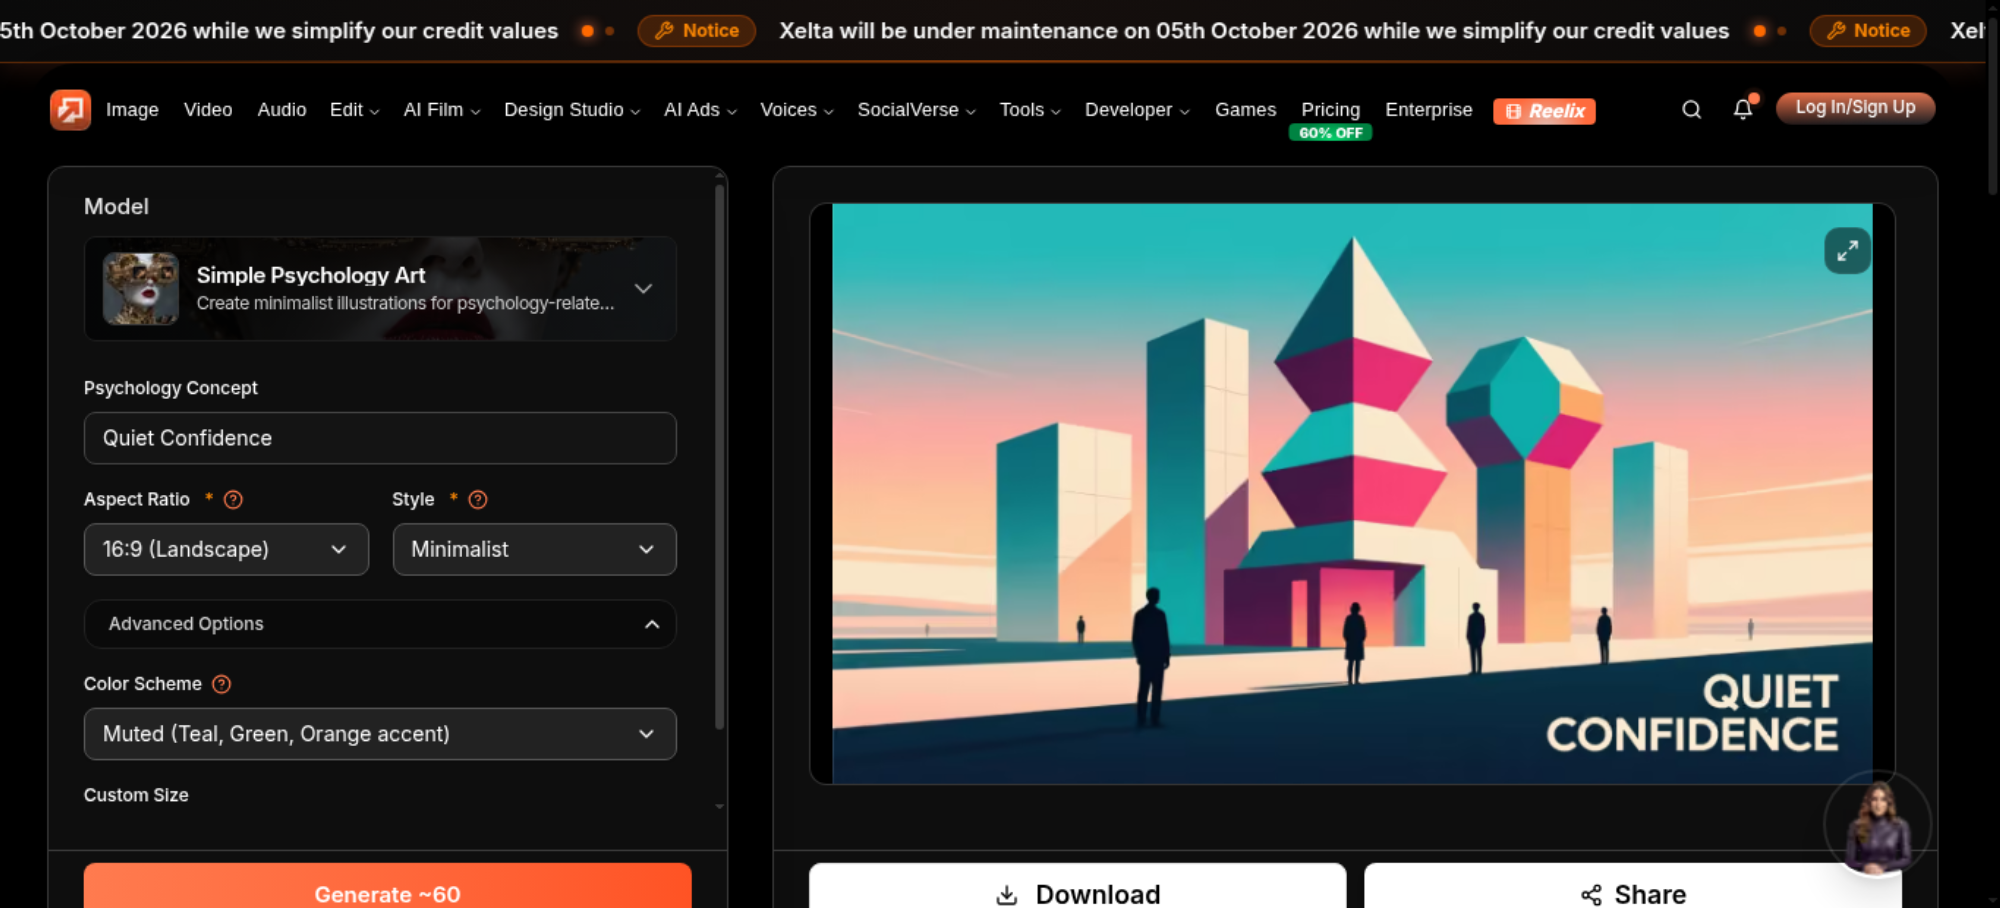The image size is (2000, 908).
Task: Open the Reelix badge link
Action: (1544, 111)
